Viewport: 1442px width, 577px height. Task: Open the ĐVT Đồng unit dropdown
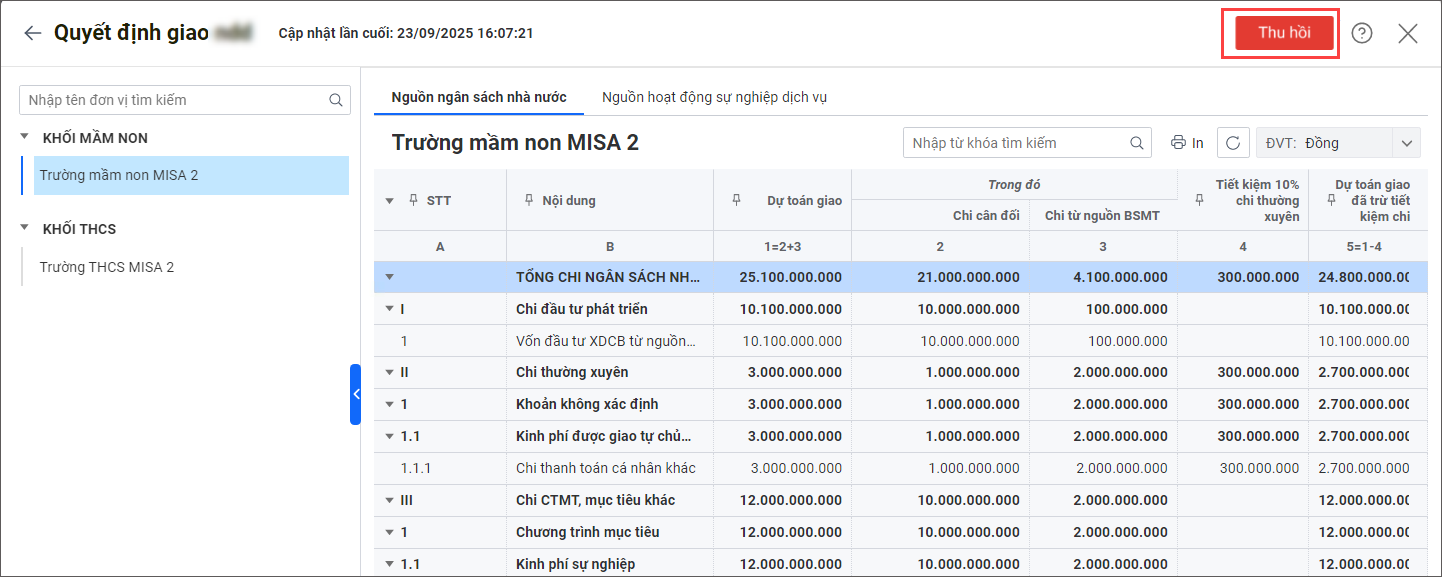[x=1408, y=143]
